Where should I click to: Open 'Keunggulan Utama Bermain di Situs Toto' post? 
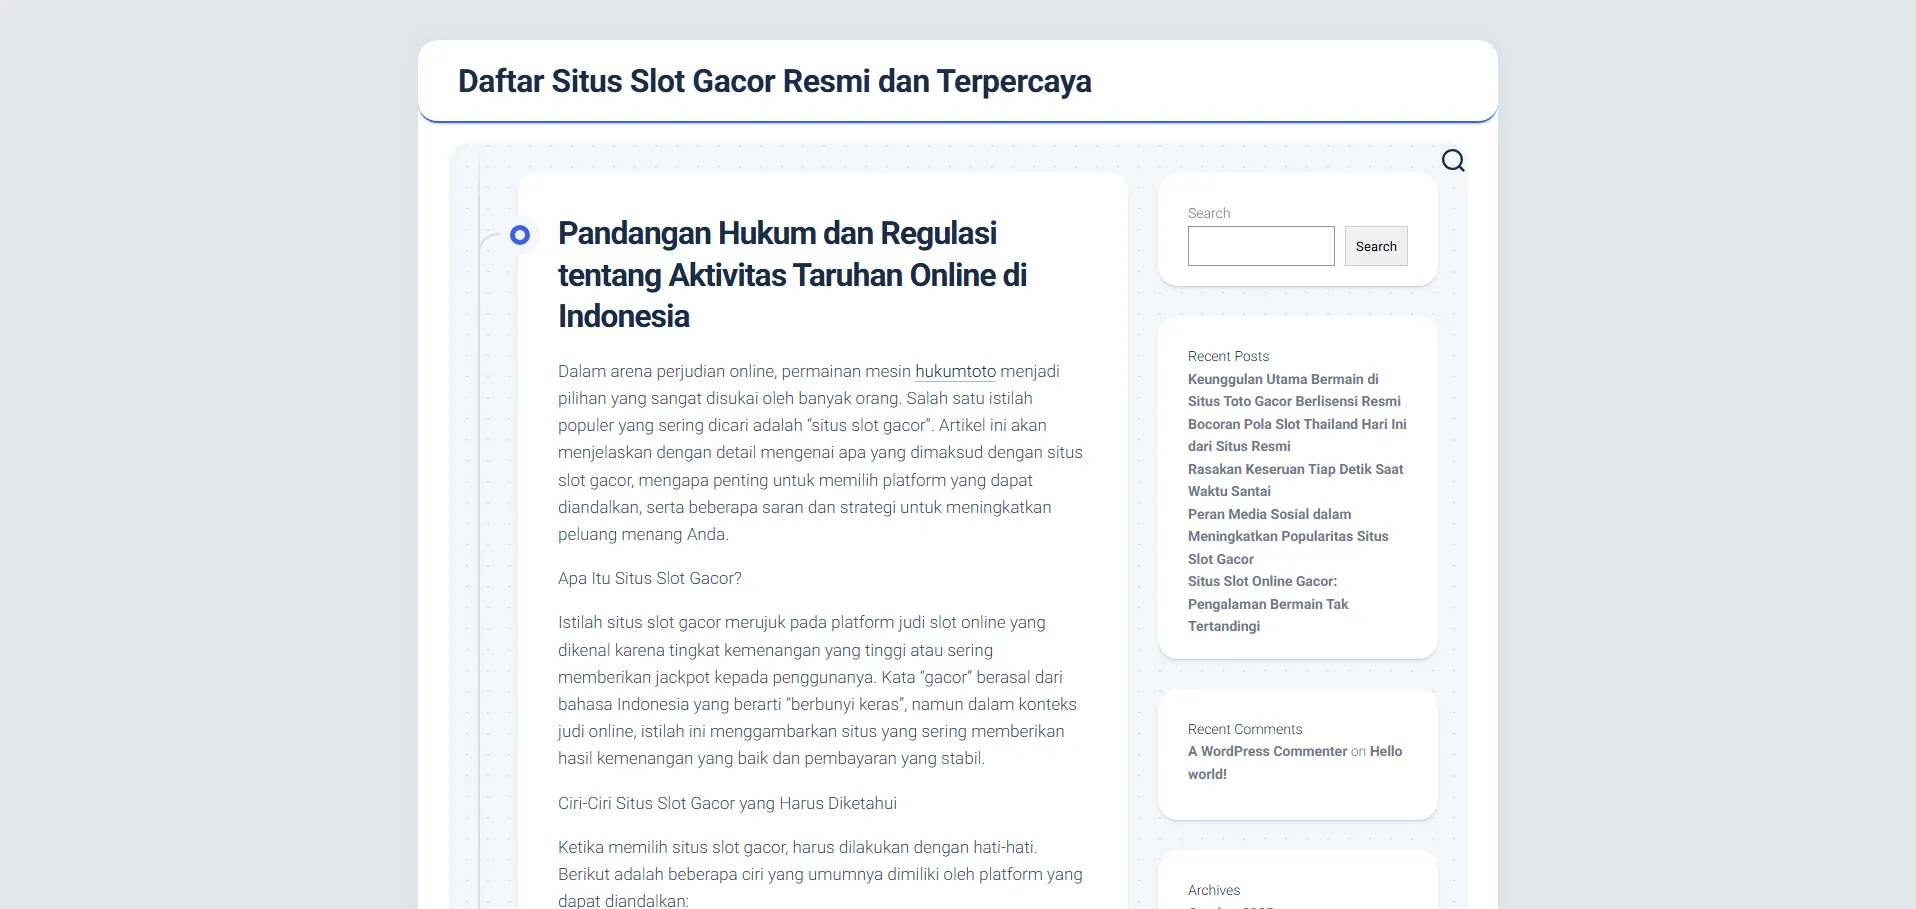[1293, 390]
